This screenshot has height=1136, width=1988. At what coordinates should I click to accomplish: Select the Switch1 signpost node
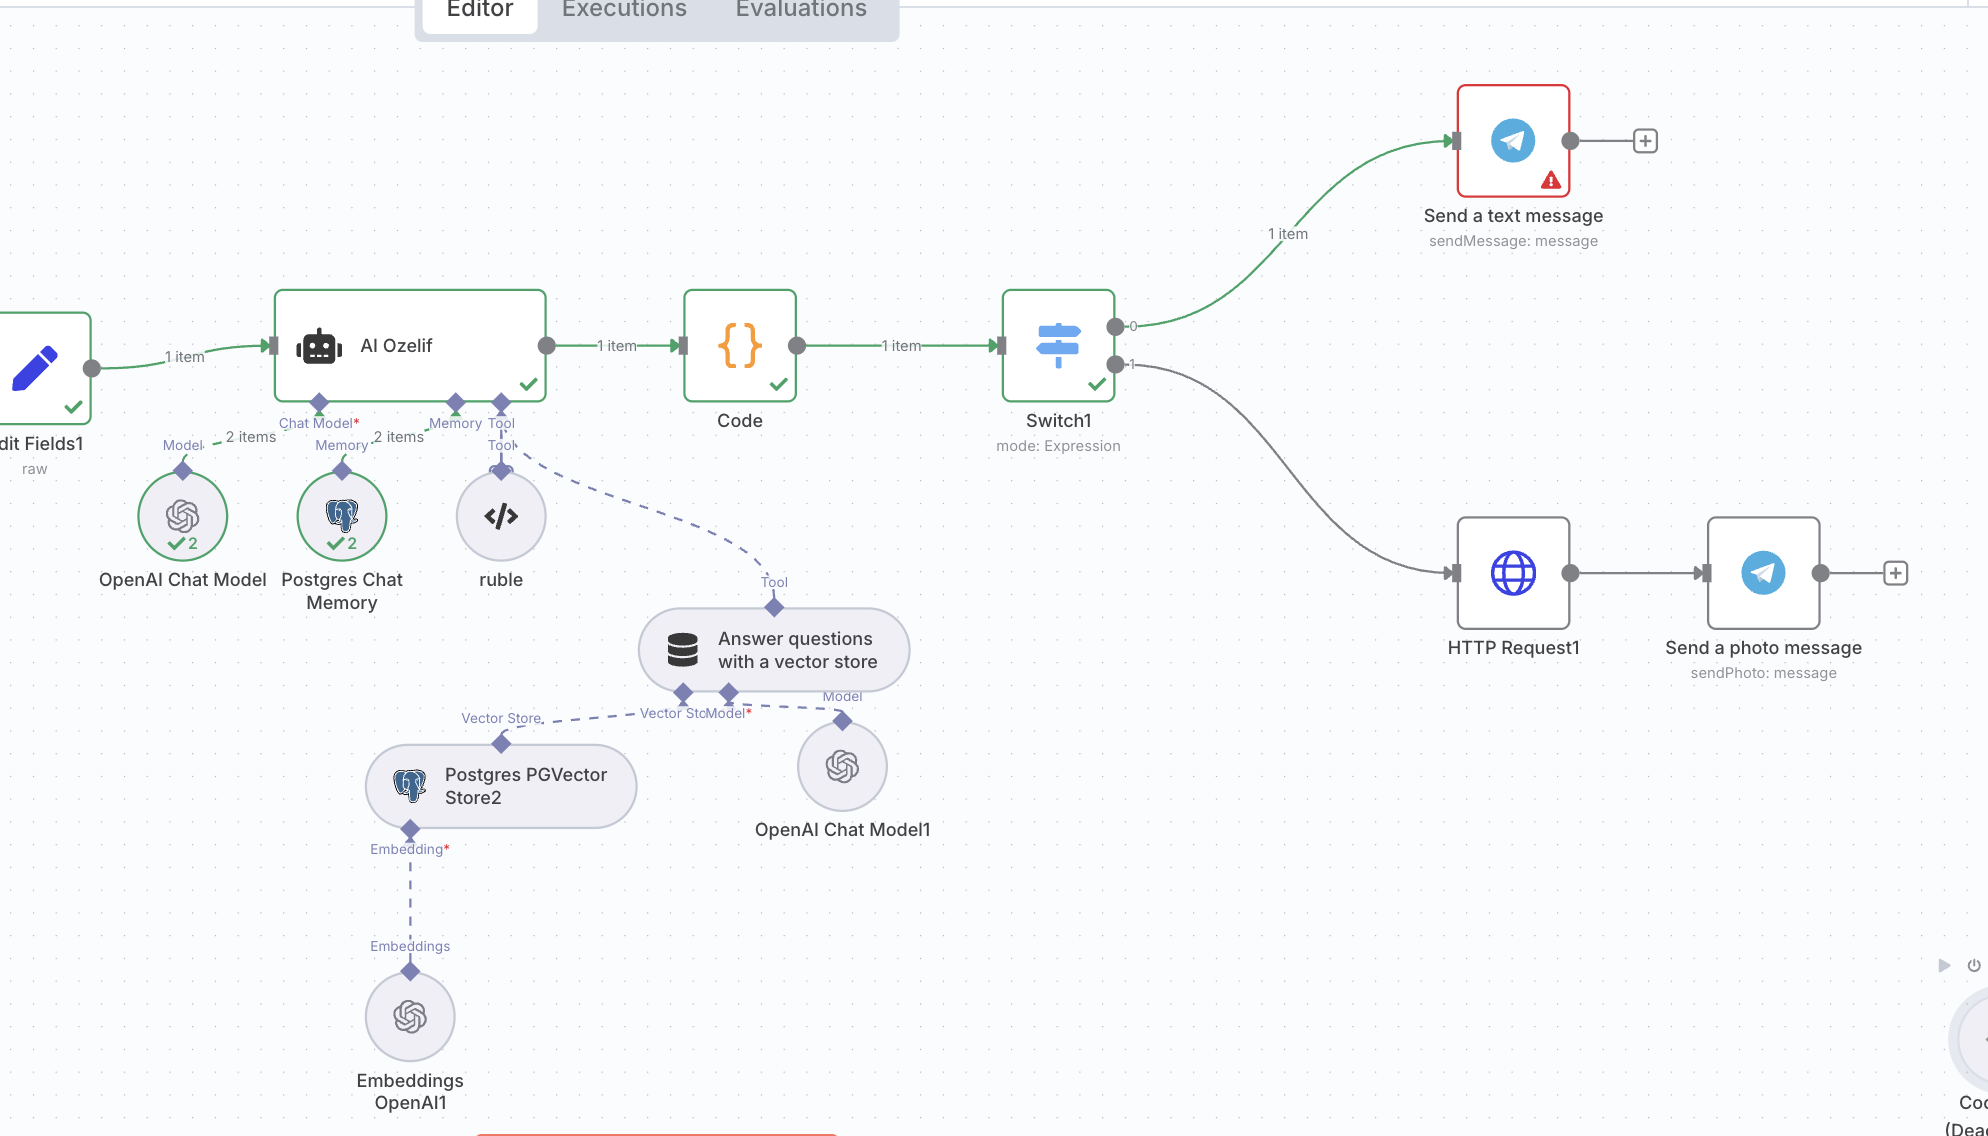[x=1058, y=346]
